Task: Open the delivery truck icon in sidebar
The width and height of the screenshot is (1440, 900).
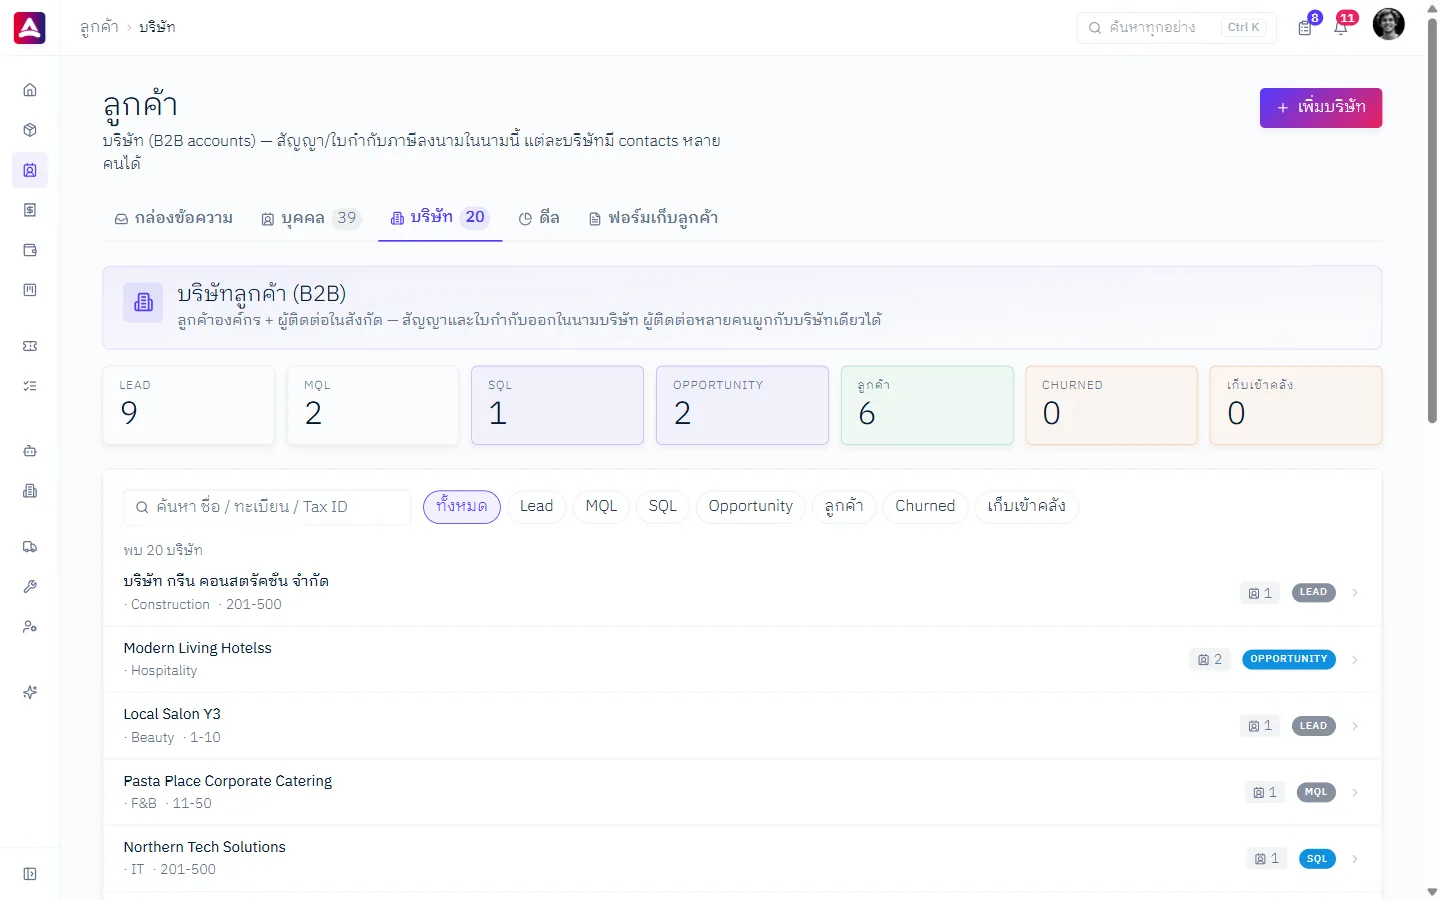Action: (x=30, y=547)
